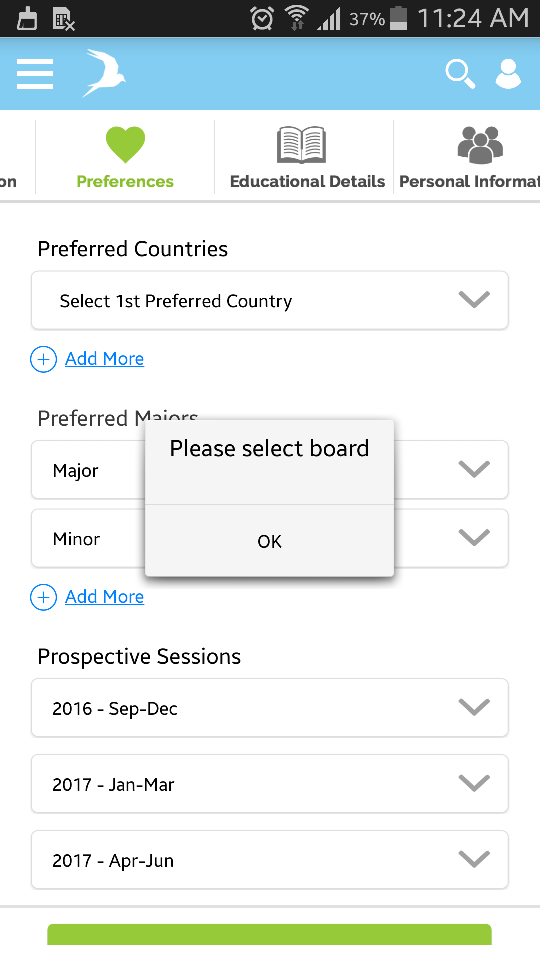Tap the white bird logo

104,73
